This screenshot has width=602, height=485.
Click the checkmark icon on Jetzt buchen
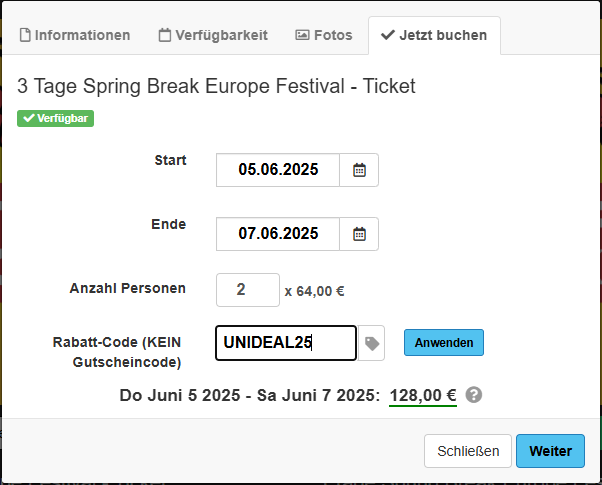388,35
